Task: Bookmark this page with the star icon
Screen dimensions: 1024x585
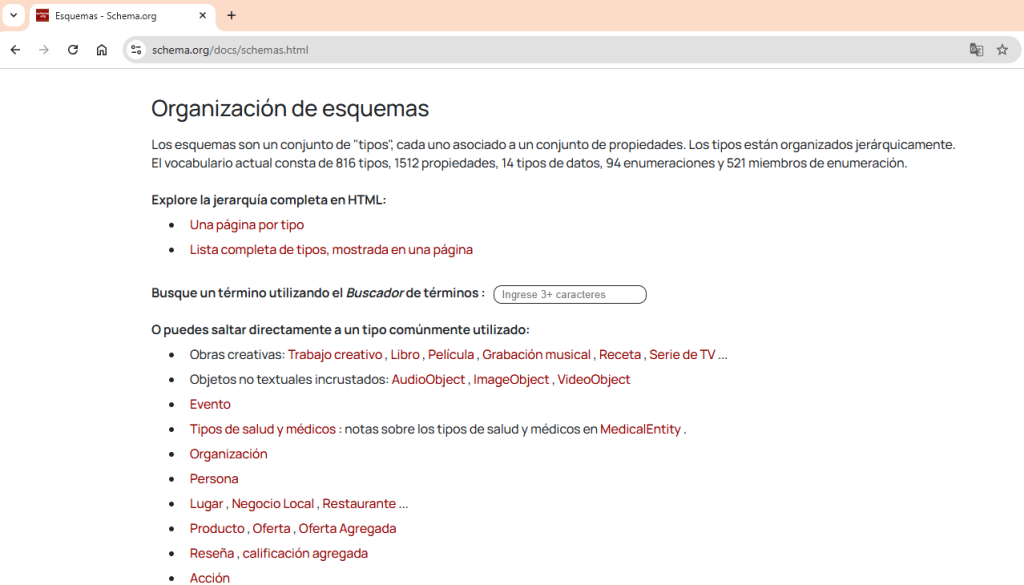Action: coord(1002,50)
